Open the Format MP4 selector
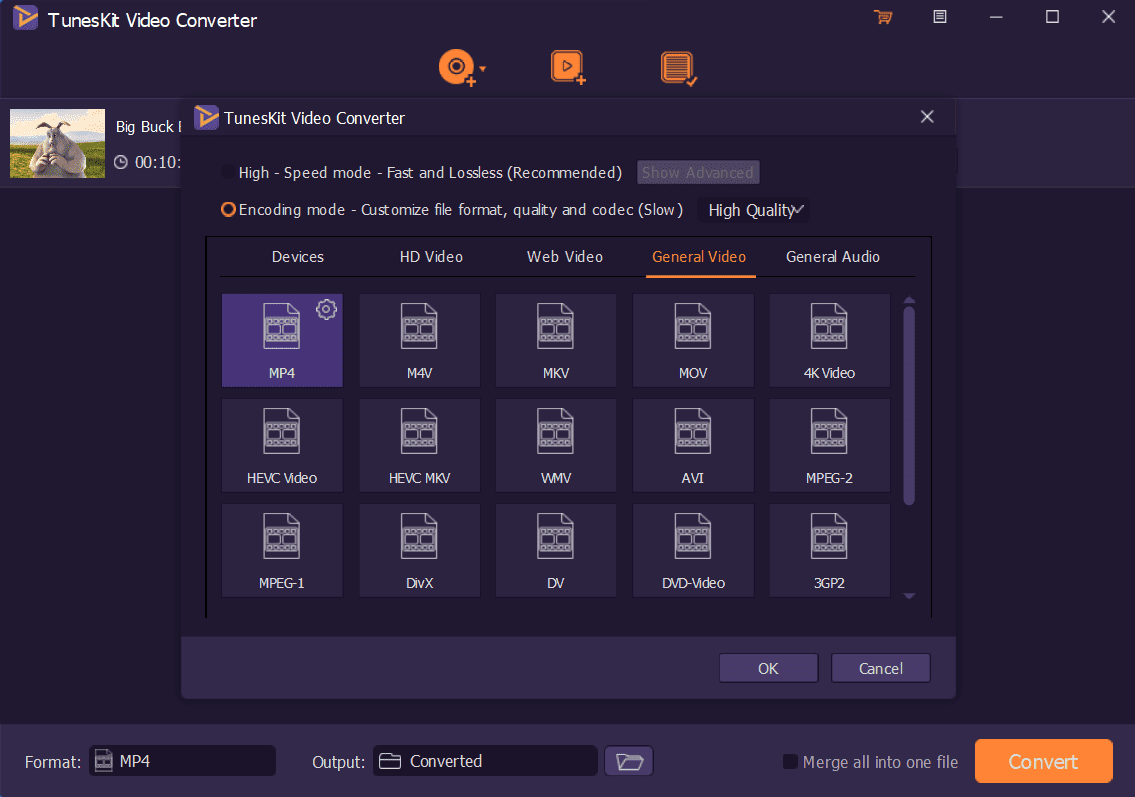 point(182,761)
